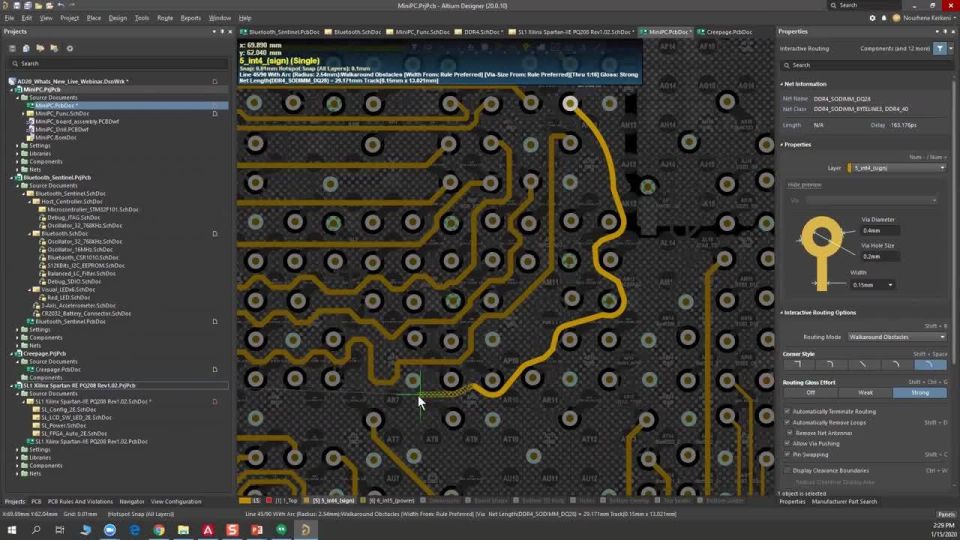Select the any-angle arc corner style
960x540 pixels.
929,364
